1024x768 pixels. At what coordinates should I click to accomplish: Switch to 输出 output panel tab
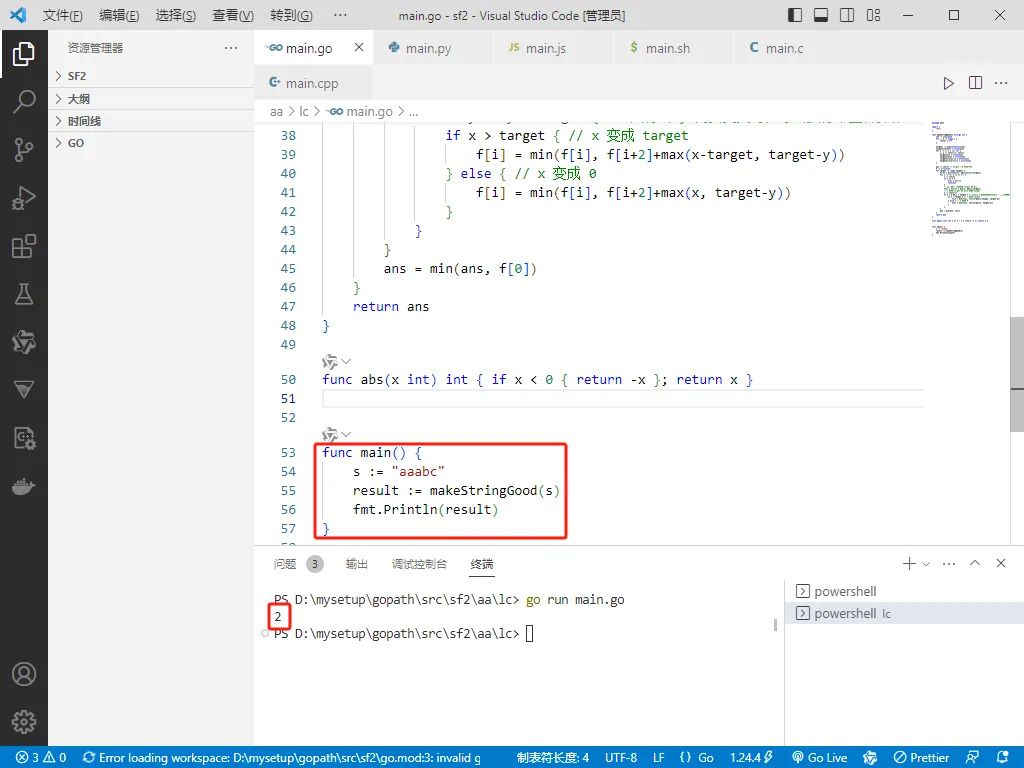[x=357, y=564]
